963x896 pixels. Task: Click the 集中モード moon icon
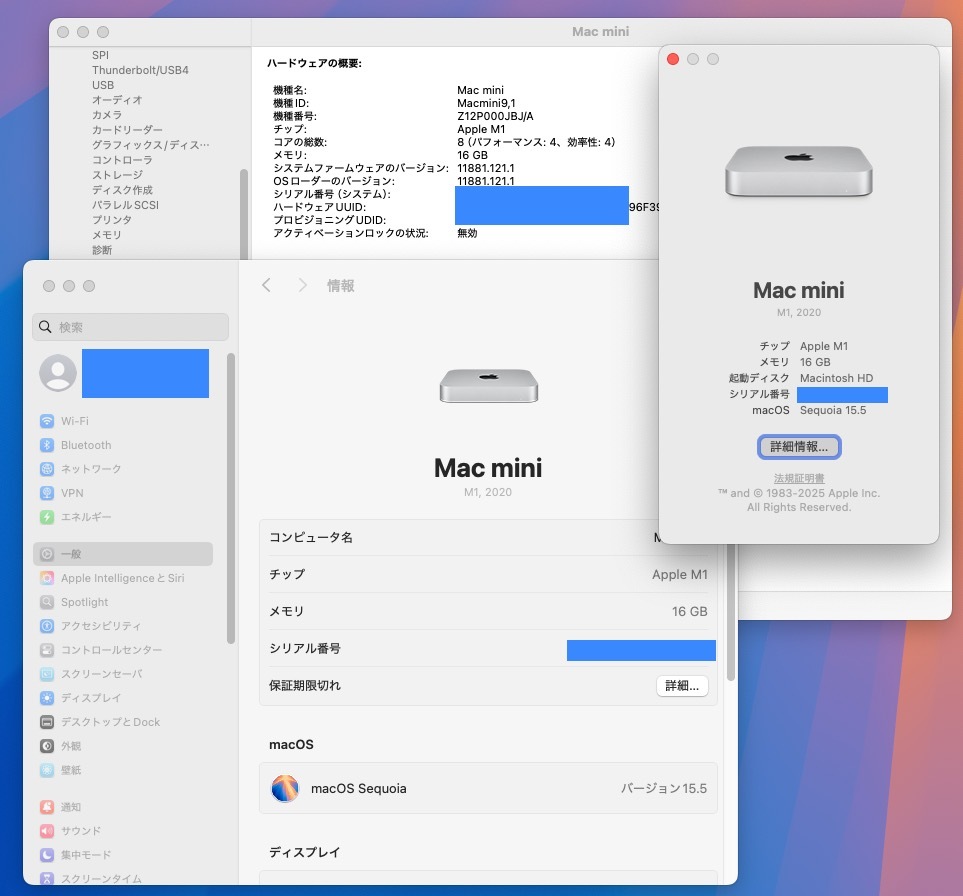(x=47, y=854)
